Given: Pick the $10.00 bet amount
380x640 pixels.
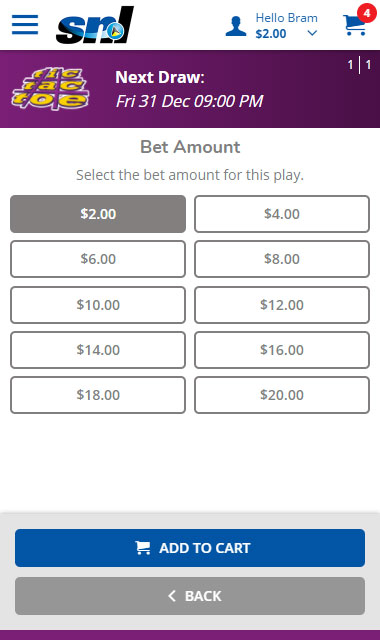Looking at the screenshot, I should click(98, 305).
